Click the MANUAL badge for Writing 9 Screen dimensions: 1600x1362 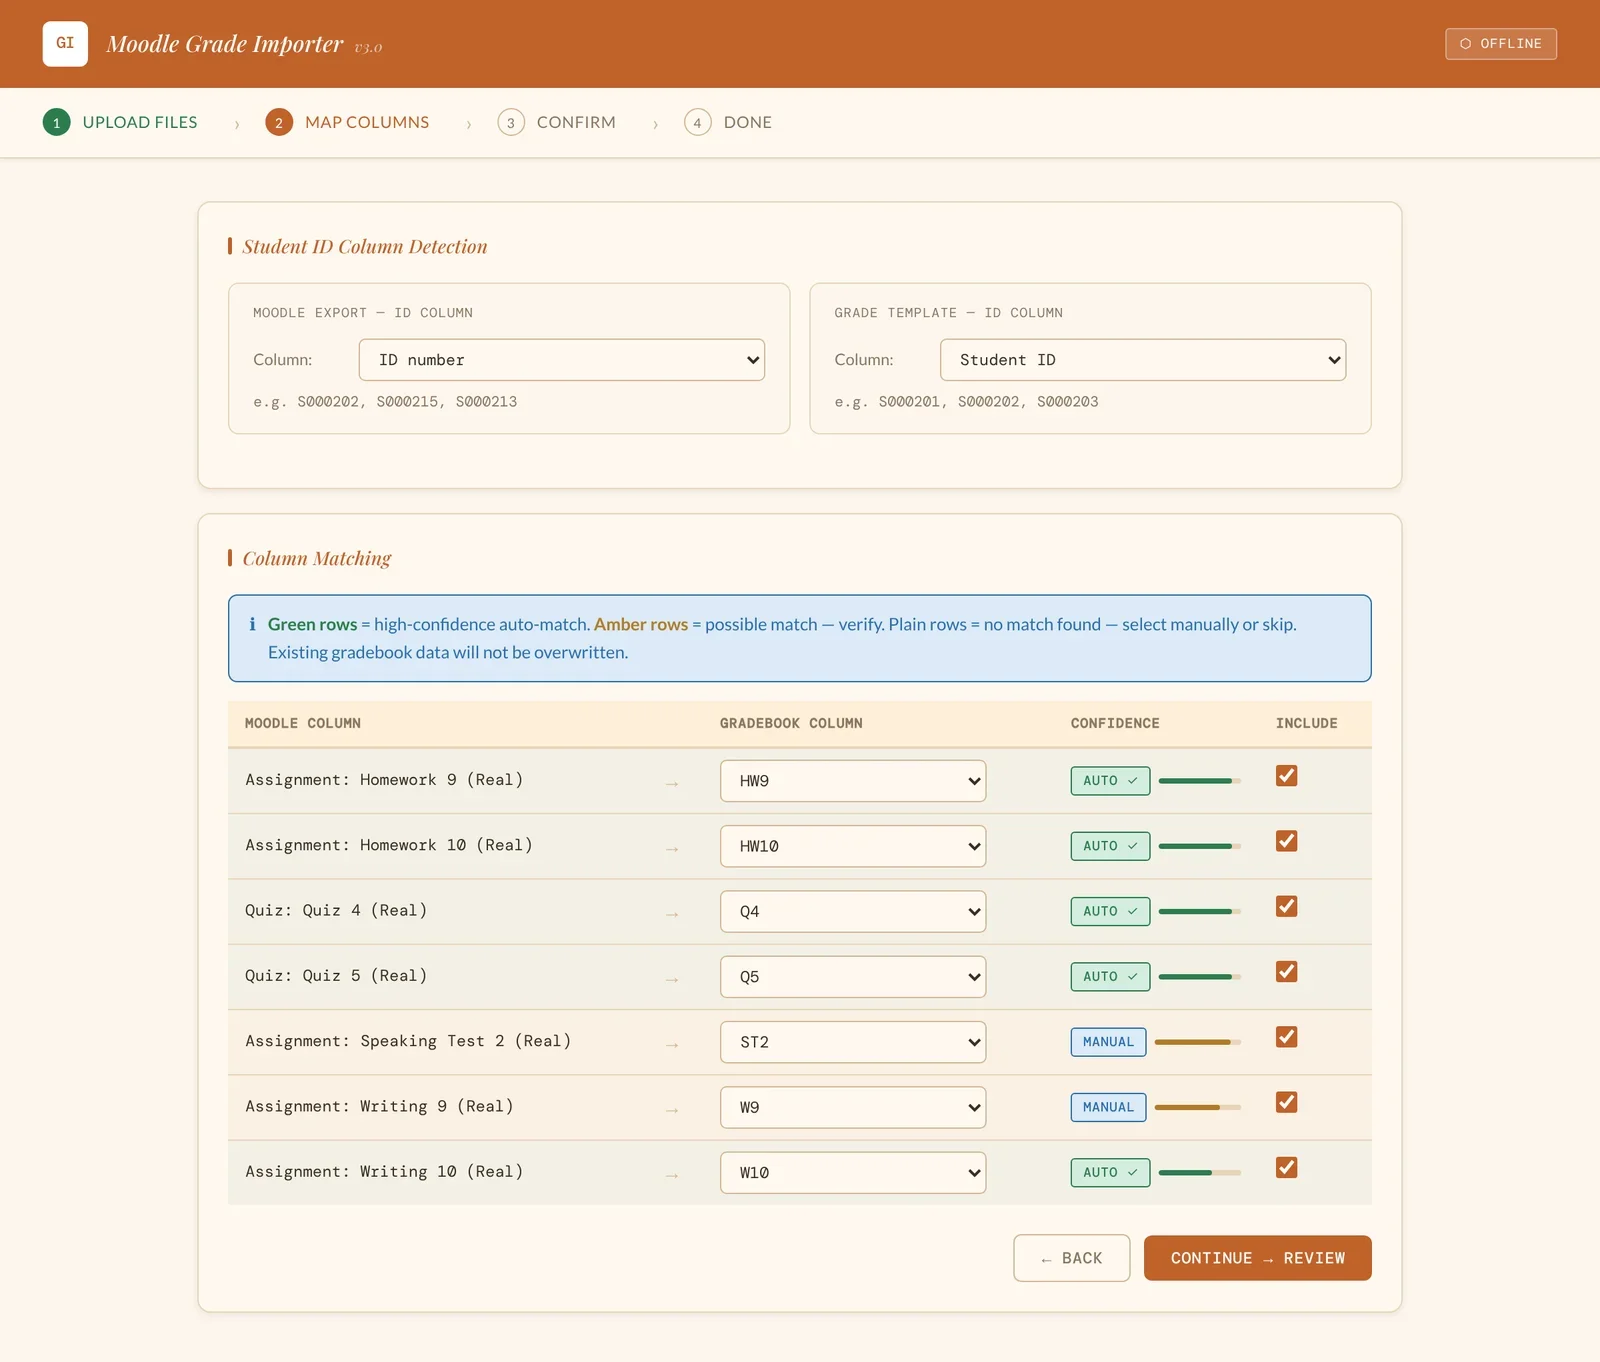(x=1108, y=1107)
